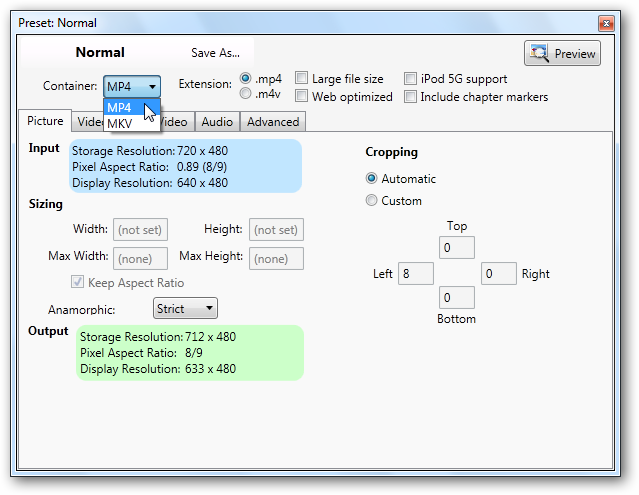This screenshot has width=639, height=495.
Task: Click the Max Width input field
Action: coord(140,259)
